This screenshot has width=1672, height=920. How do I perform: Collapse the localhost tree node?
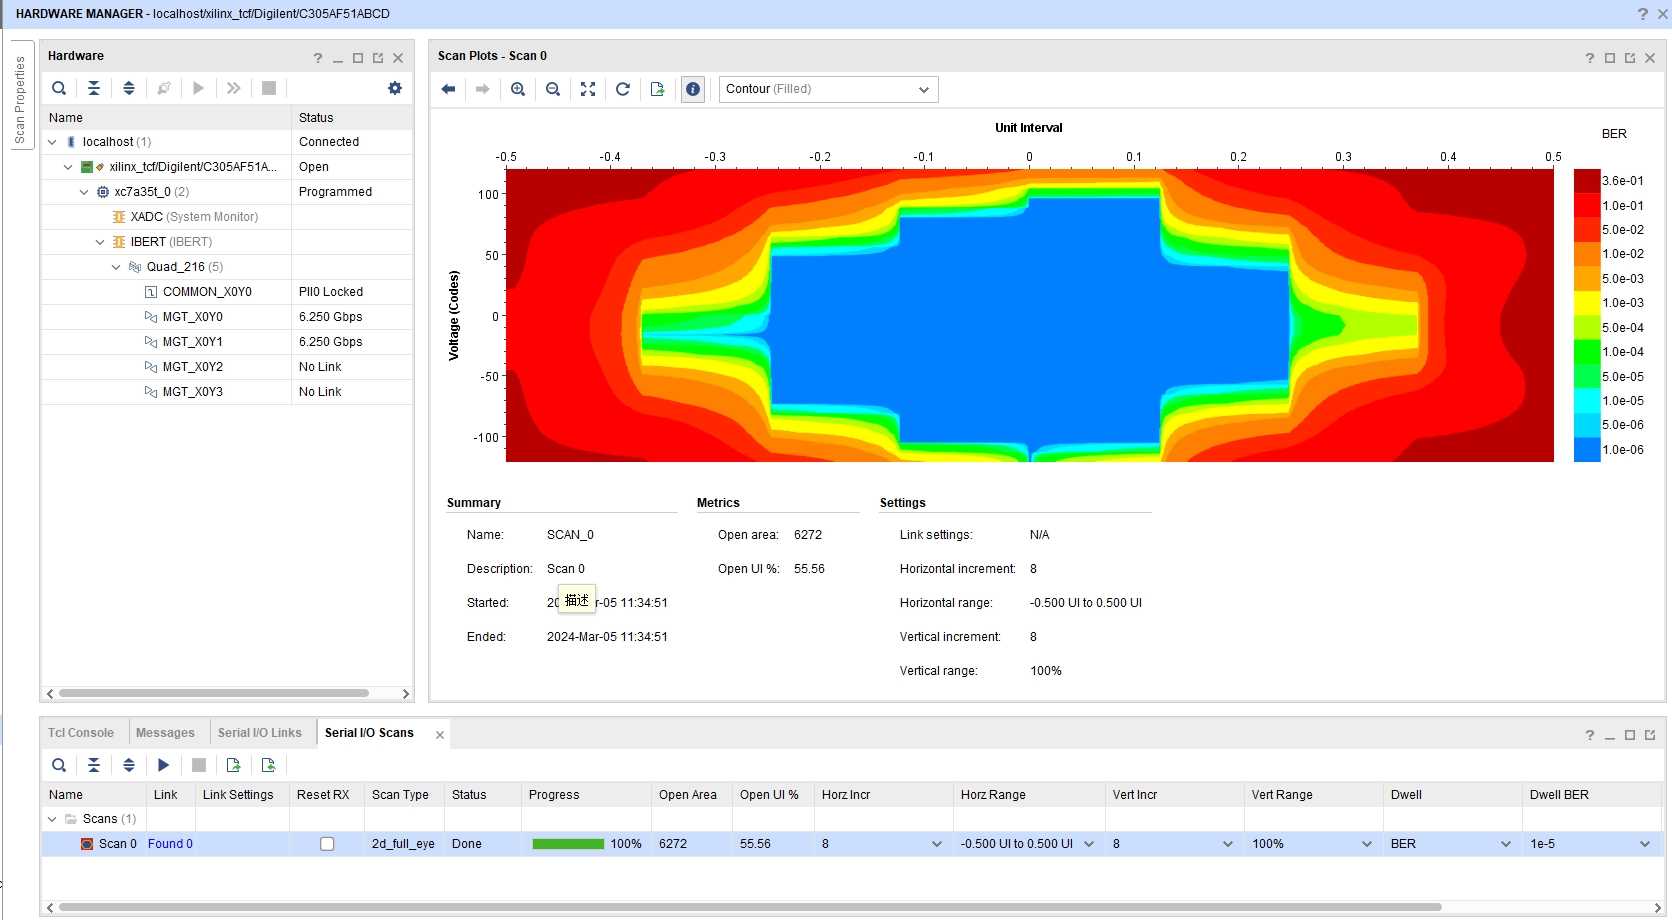tap(53, 142)
